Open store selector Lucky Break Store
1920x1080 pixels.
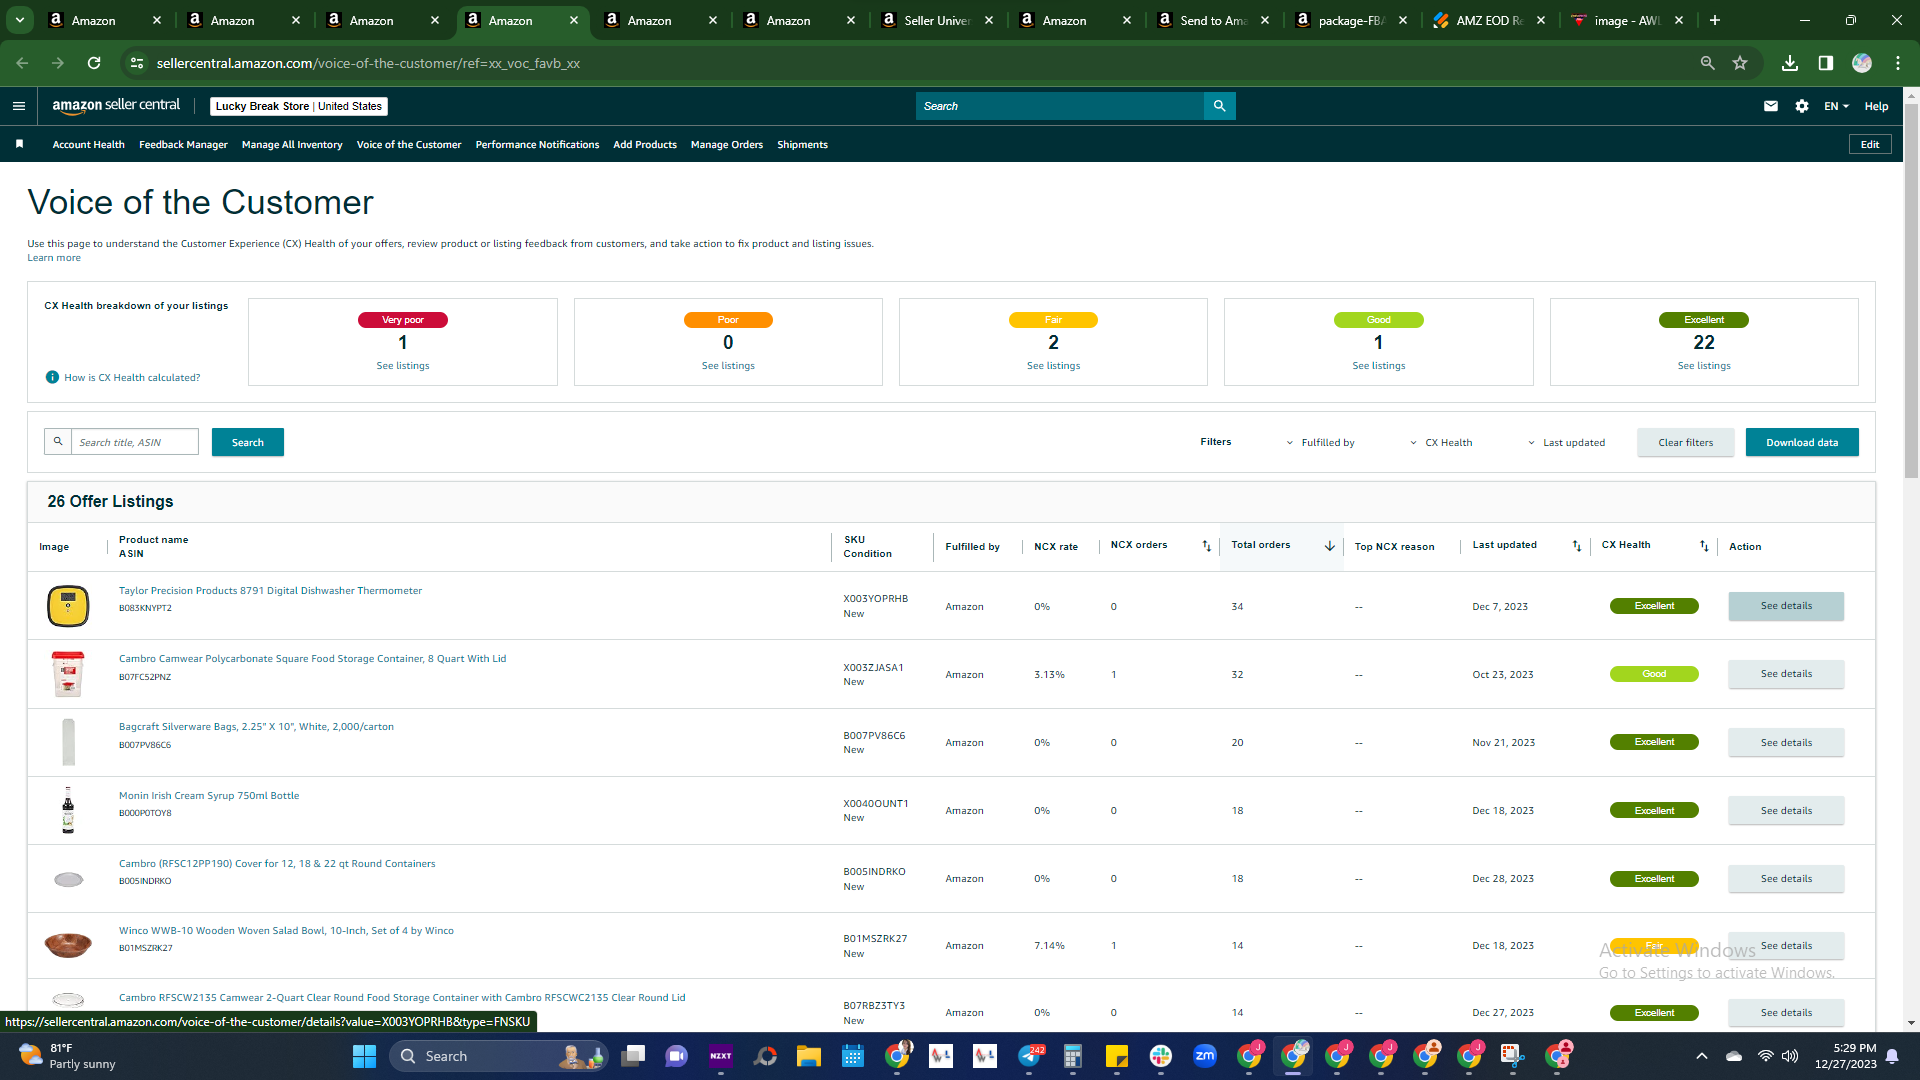[x=299, y=106]
